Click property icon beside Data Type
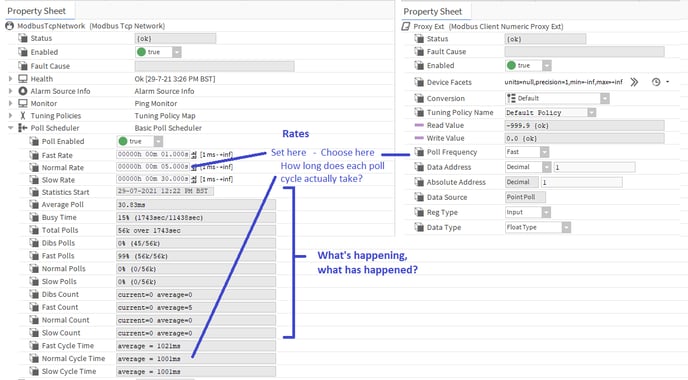The width and height of the screenshot is (688, 380). pyautogui.click(x=419, y=227)
